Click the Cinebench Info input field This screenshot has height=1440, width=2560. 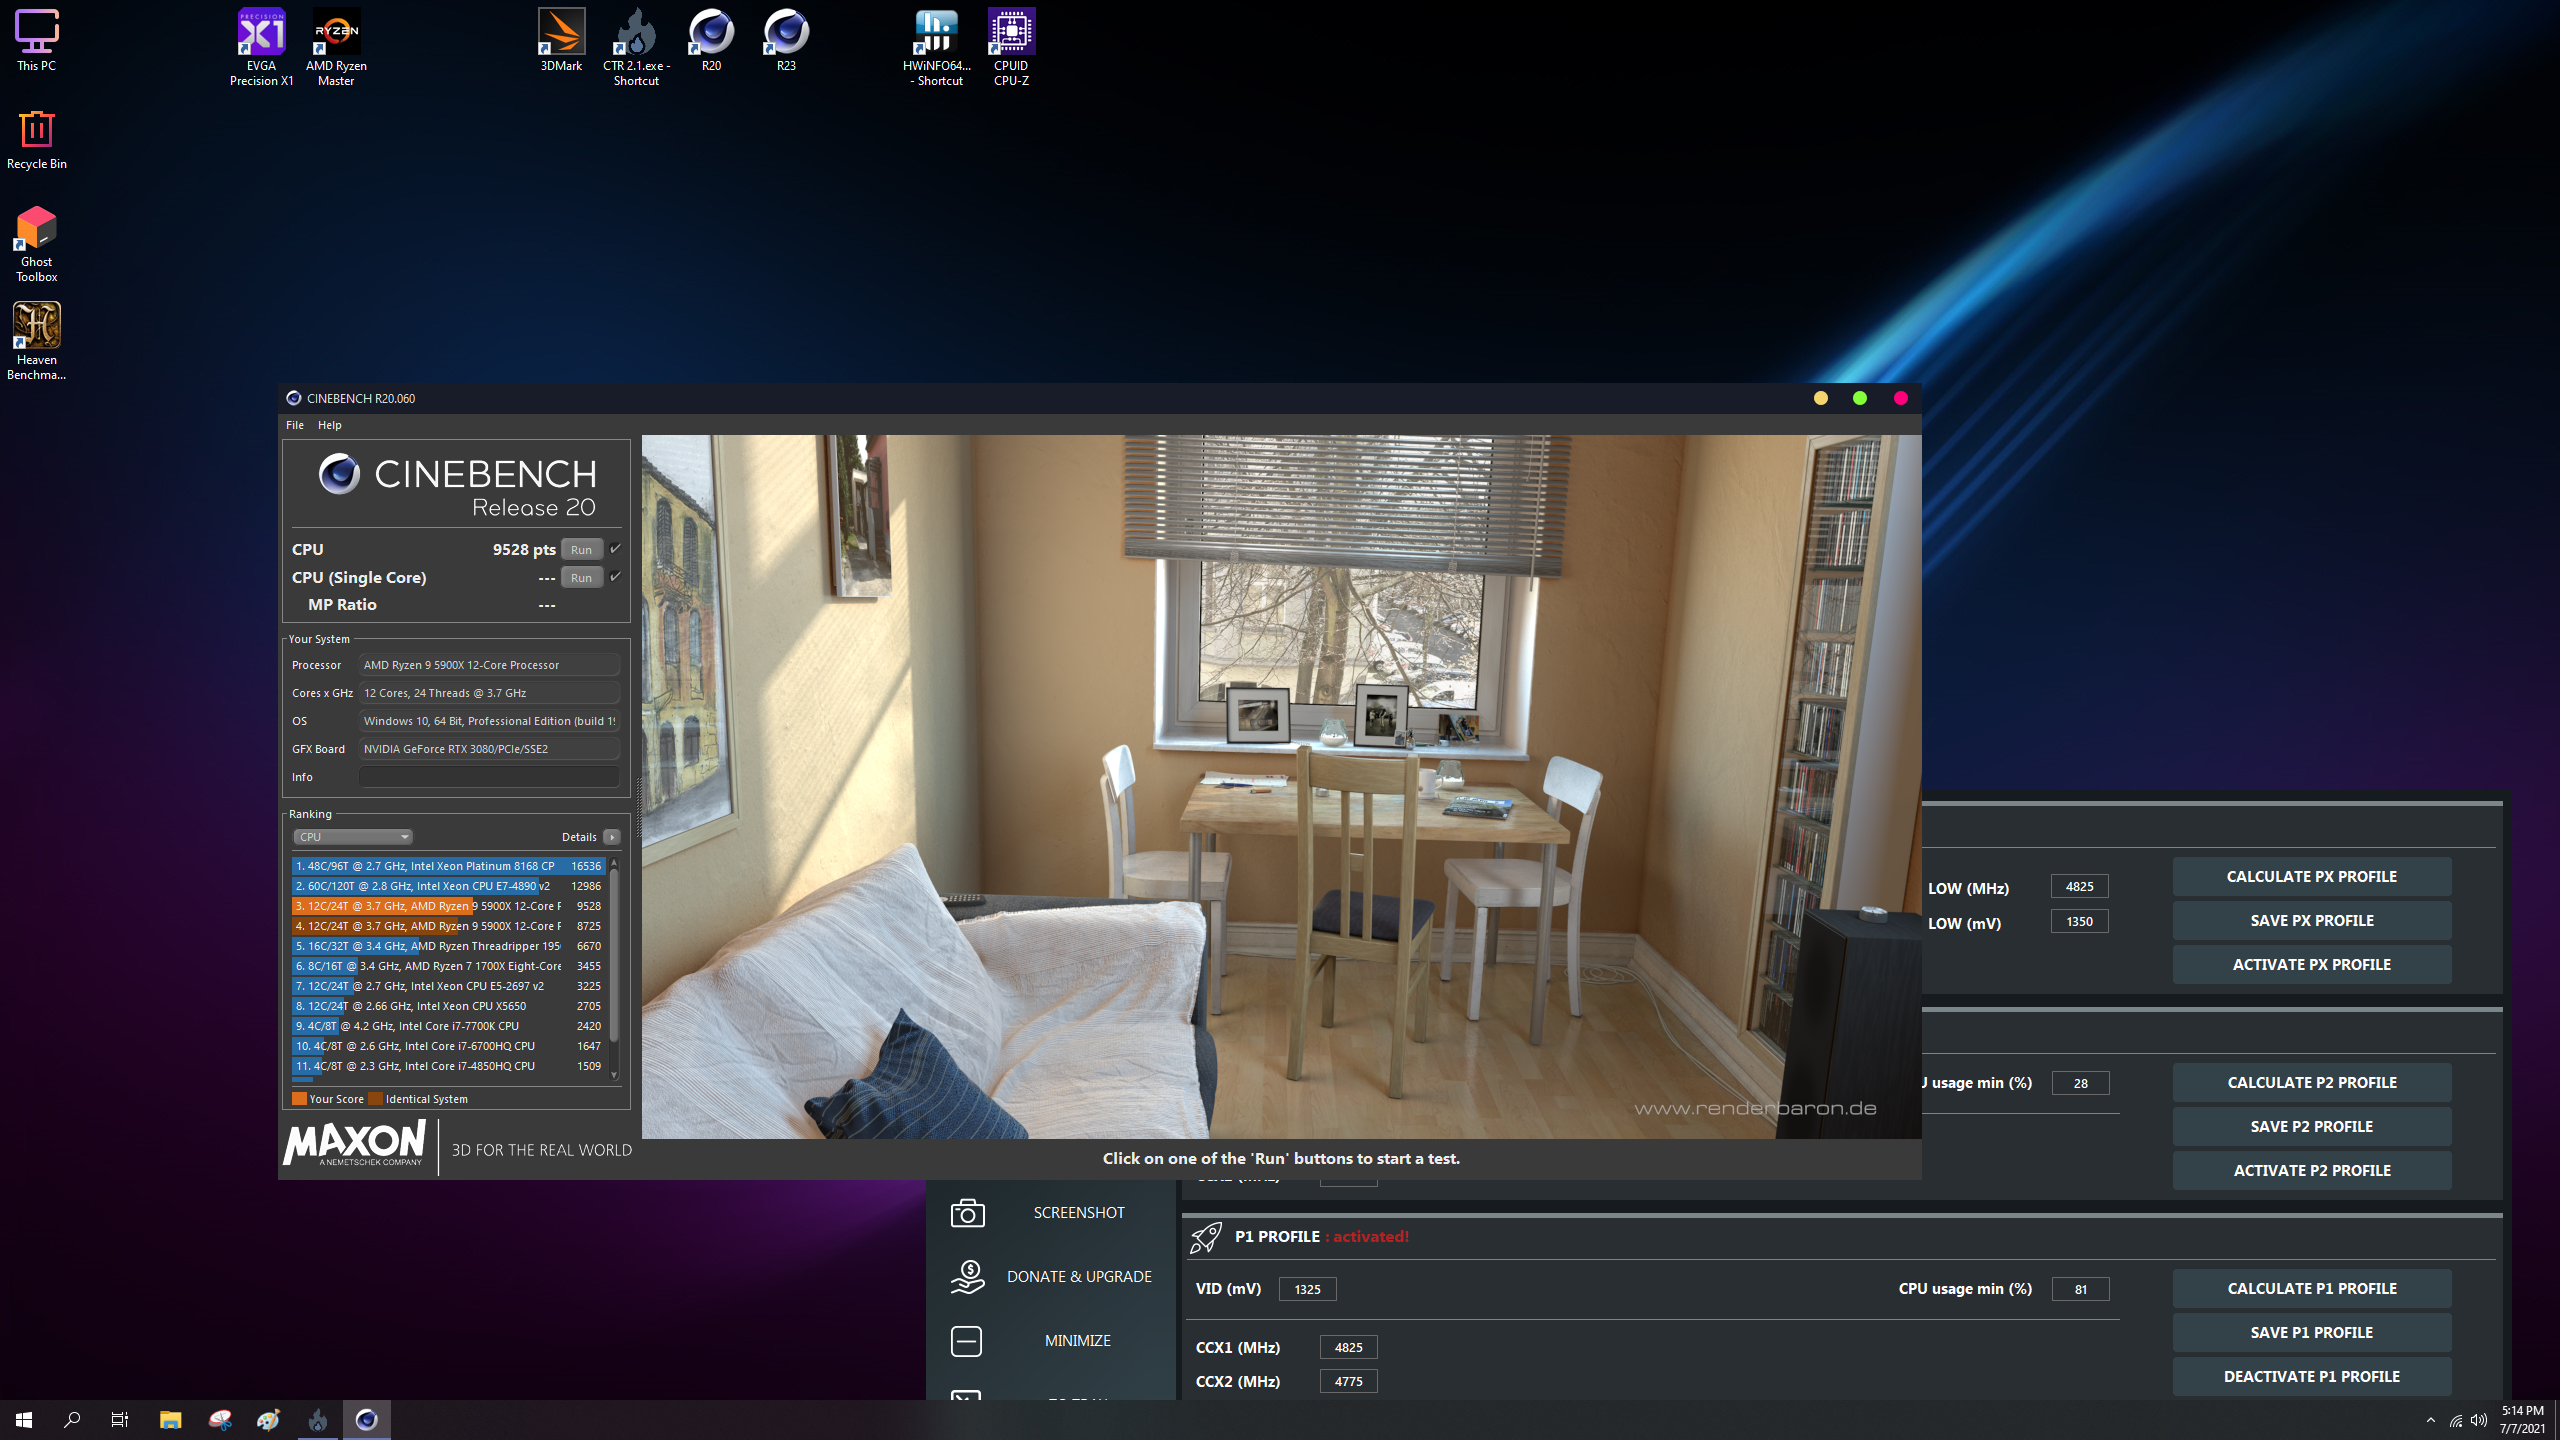click(x=489, y=777)
